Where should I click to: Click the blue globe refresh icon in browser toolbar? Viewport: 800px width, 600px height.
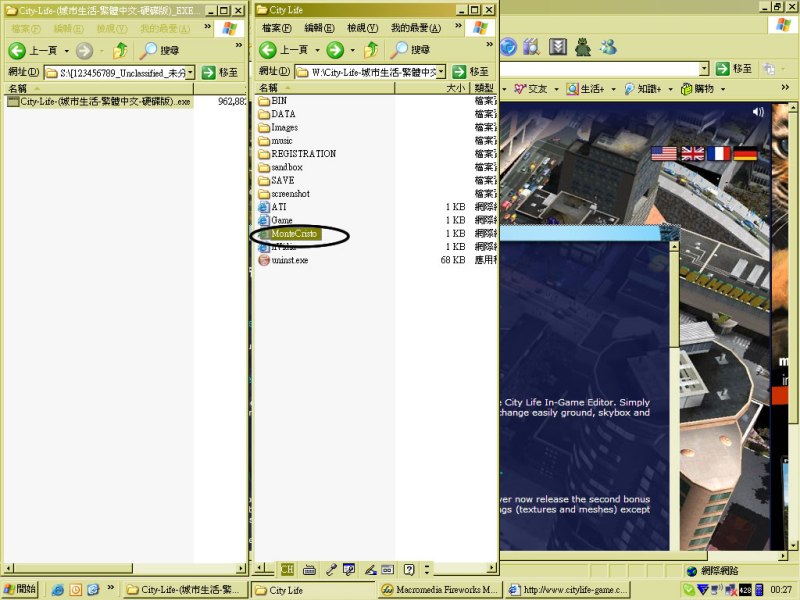[x=508, y=47]
